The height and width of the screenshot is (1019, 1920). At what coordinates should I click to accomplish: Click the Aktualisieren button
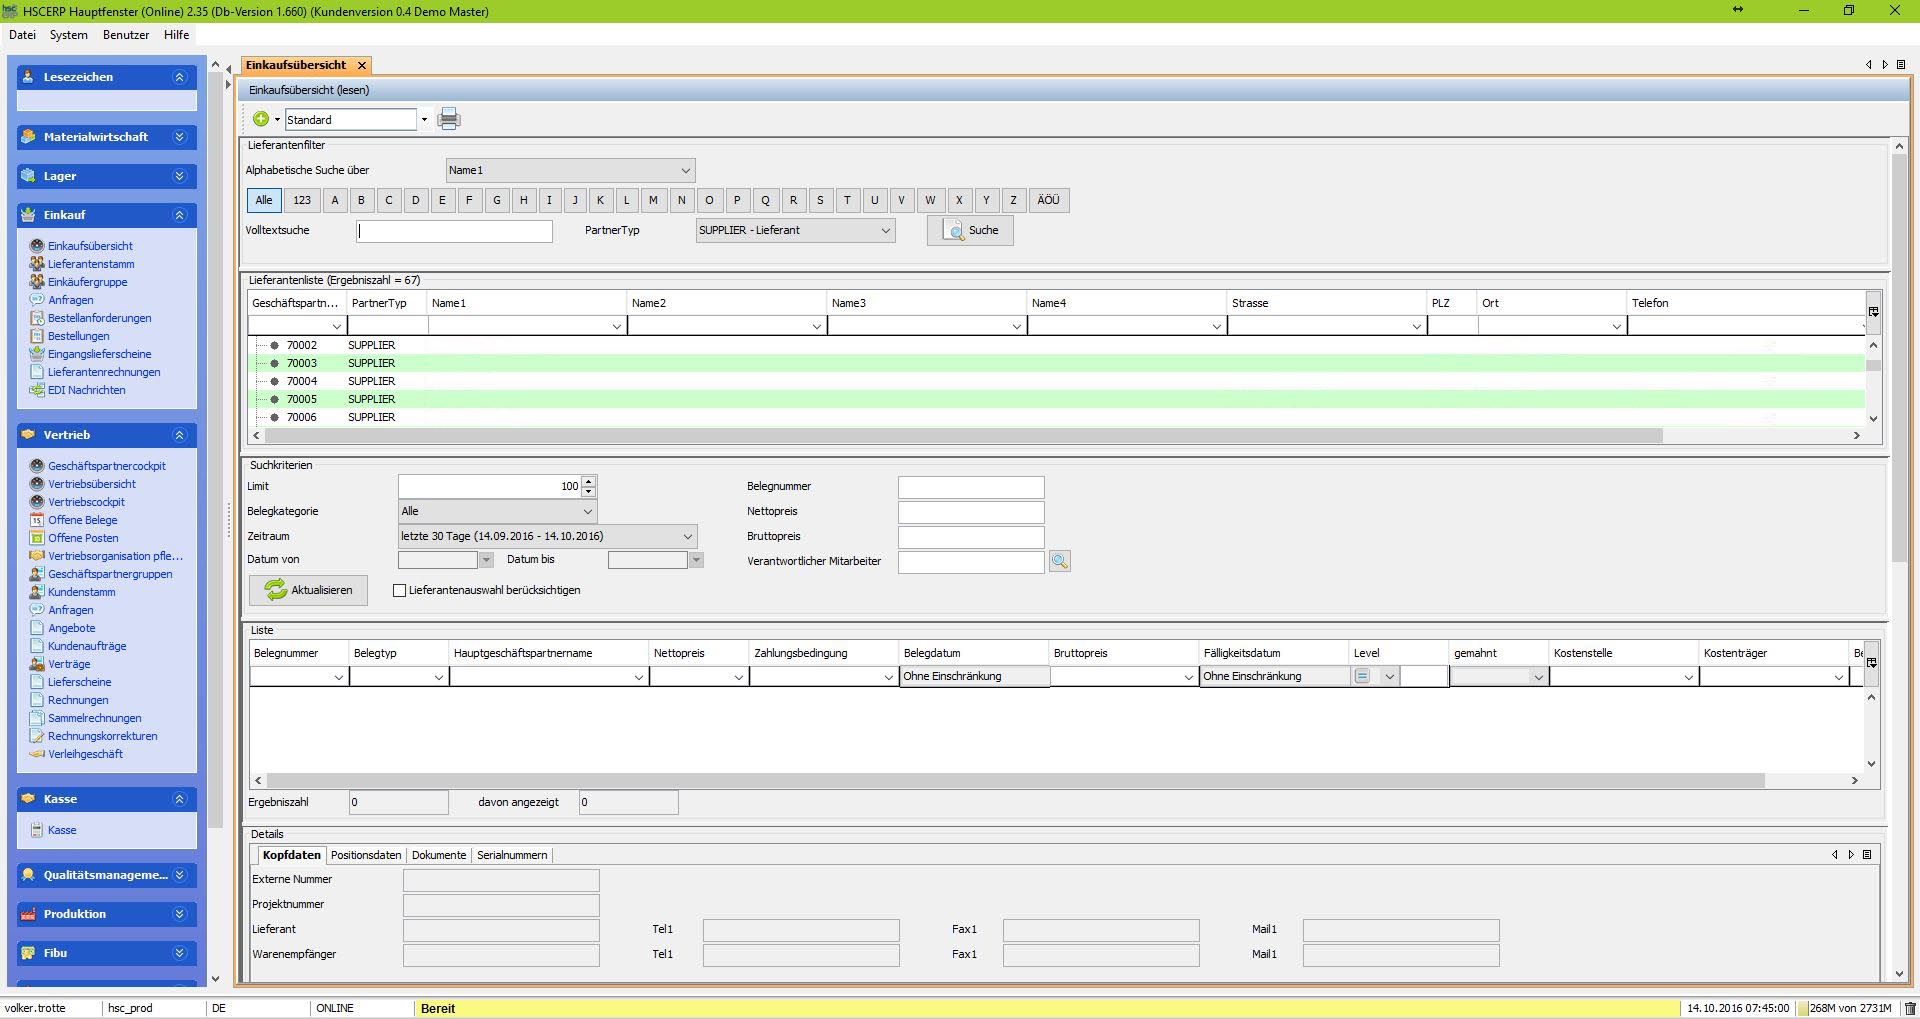click(x=308, y=590)
